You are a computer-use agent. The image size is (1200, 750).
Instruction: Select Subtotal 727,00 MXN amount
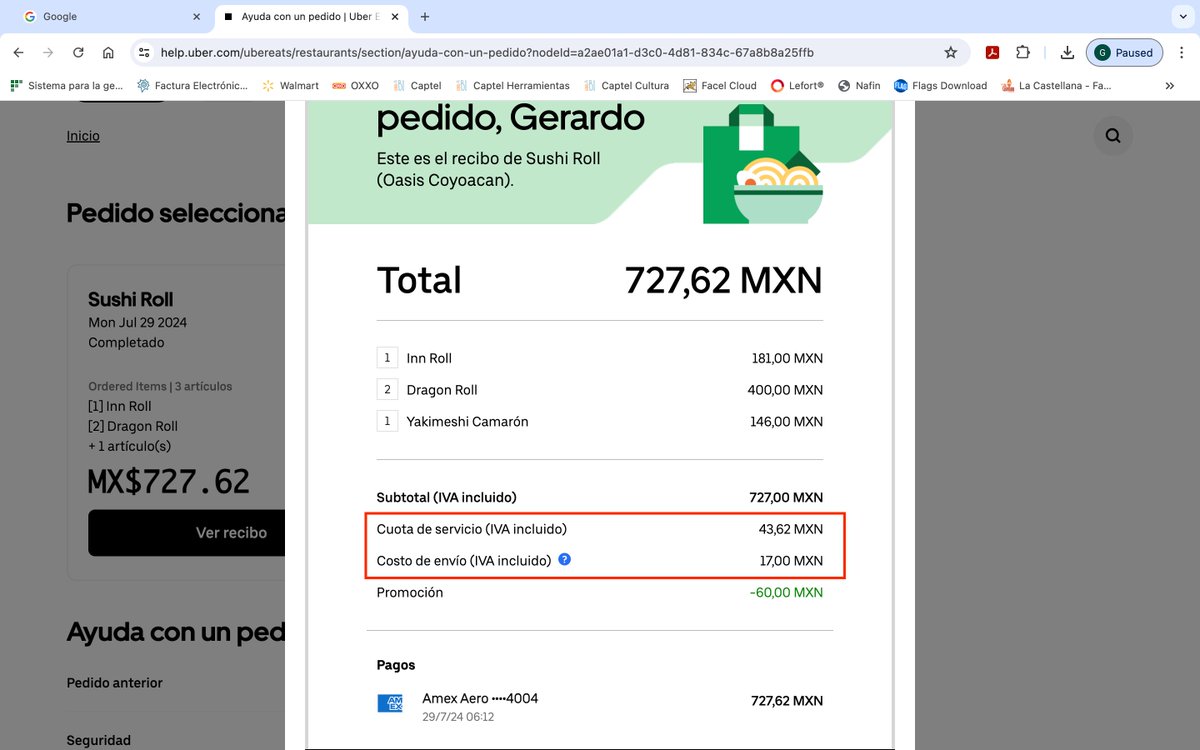(x=786, y=497)
